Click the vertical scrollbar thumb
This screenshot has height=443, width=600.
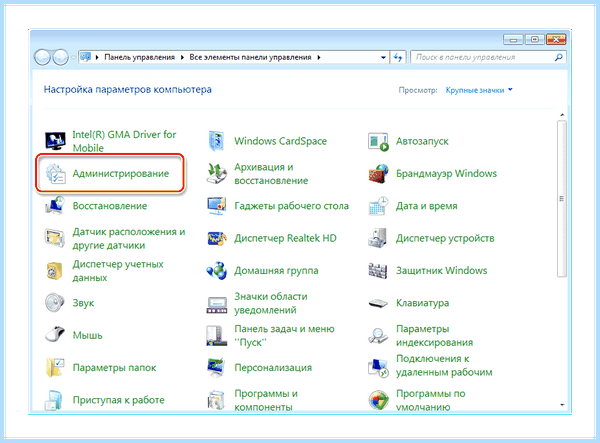[562, 199]
